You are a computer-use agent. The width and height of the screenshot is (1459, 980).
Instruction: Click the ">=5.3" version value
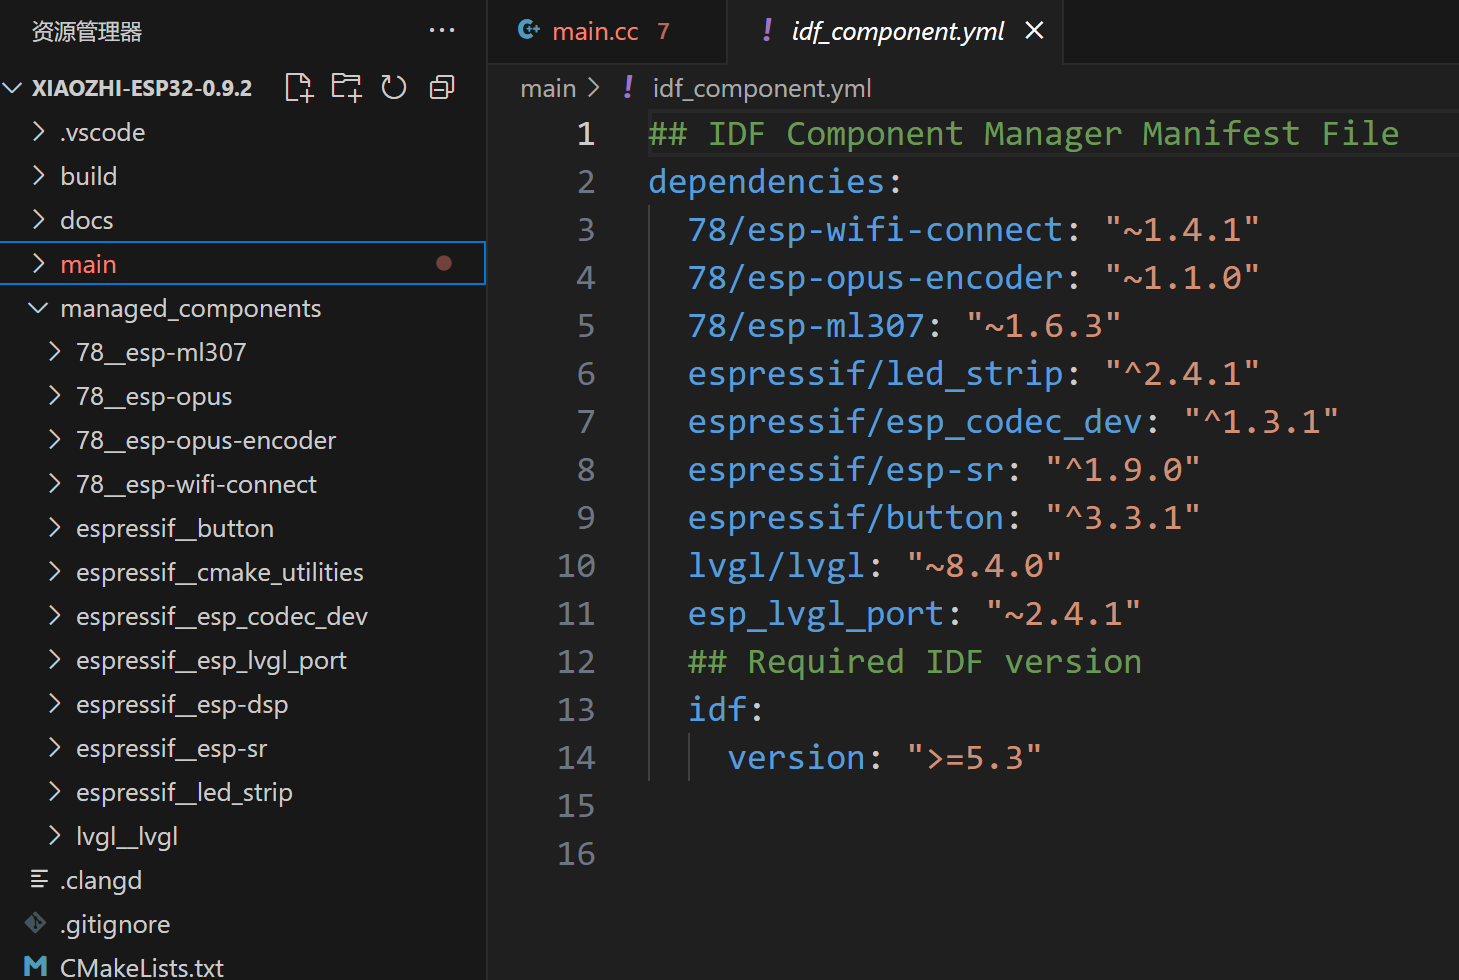pos(974,758)
